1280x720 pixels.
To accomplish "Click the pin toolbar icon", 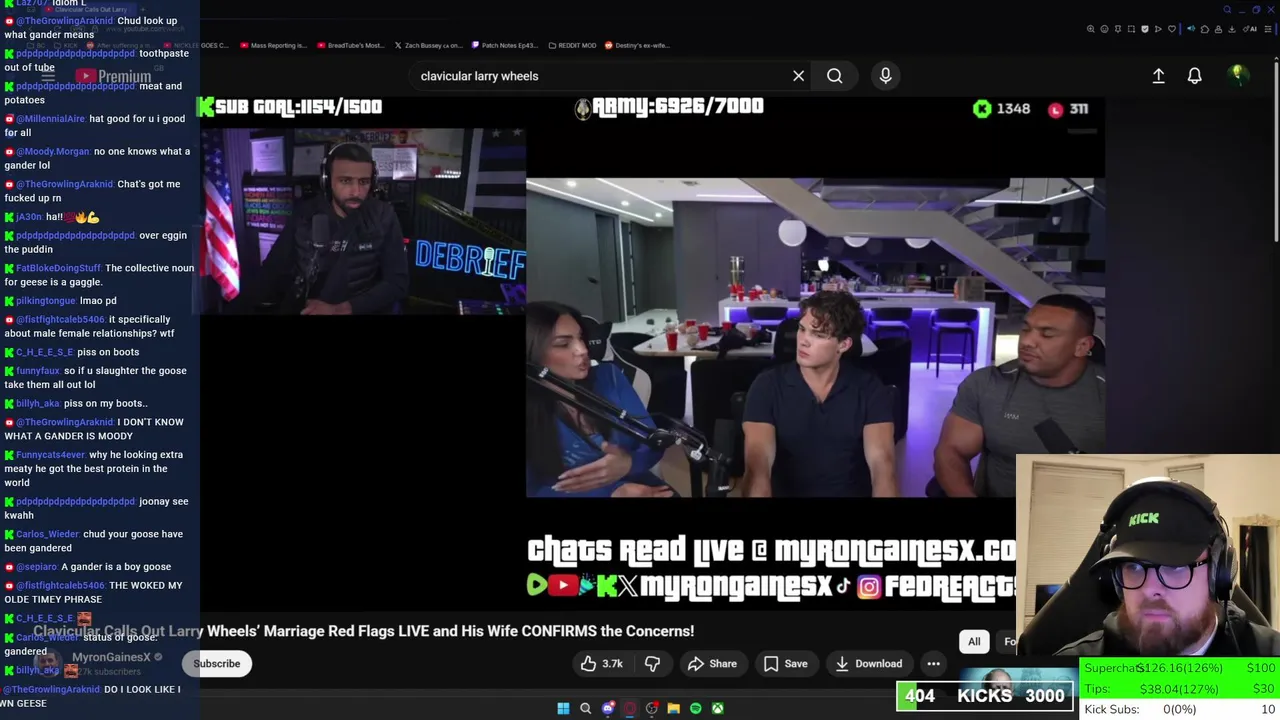I will pyautogui.click(x=1118, y=29).
